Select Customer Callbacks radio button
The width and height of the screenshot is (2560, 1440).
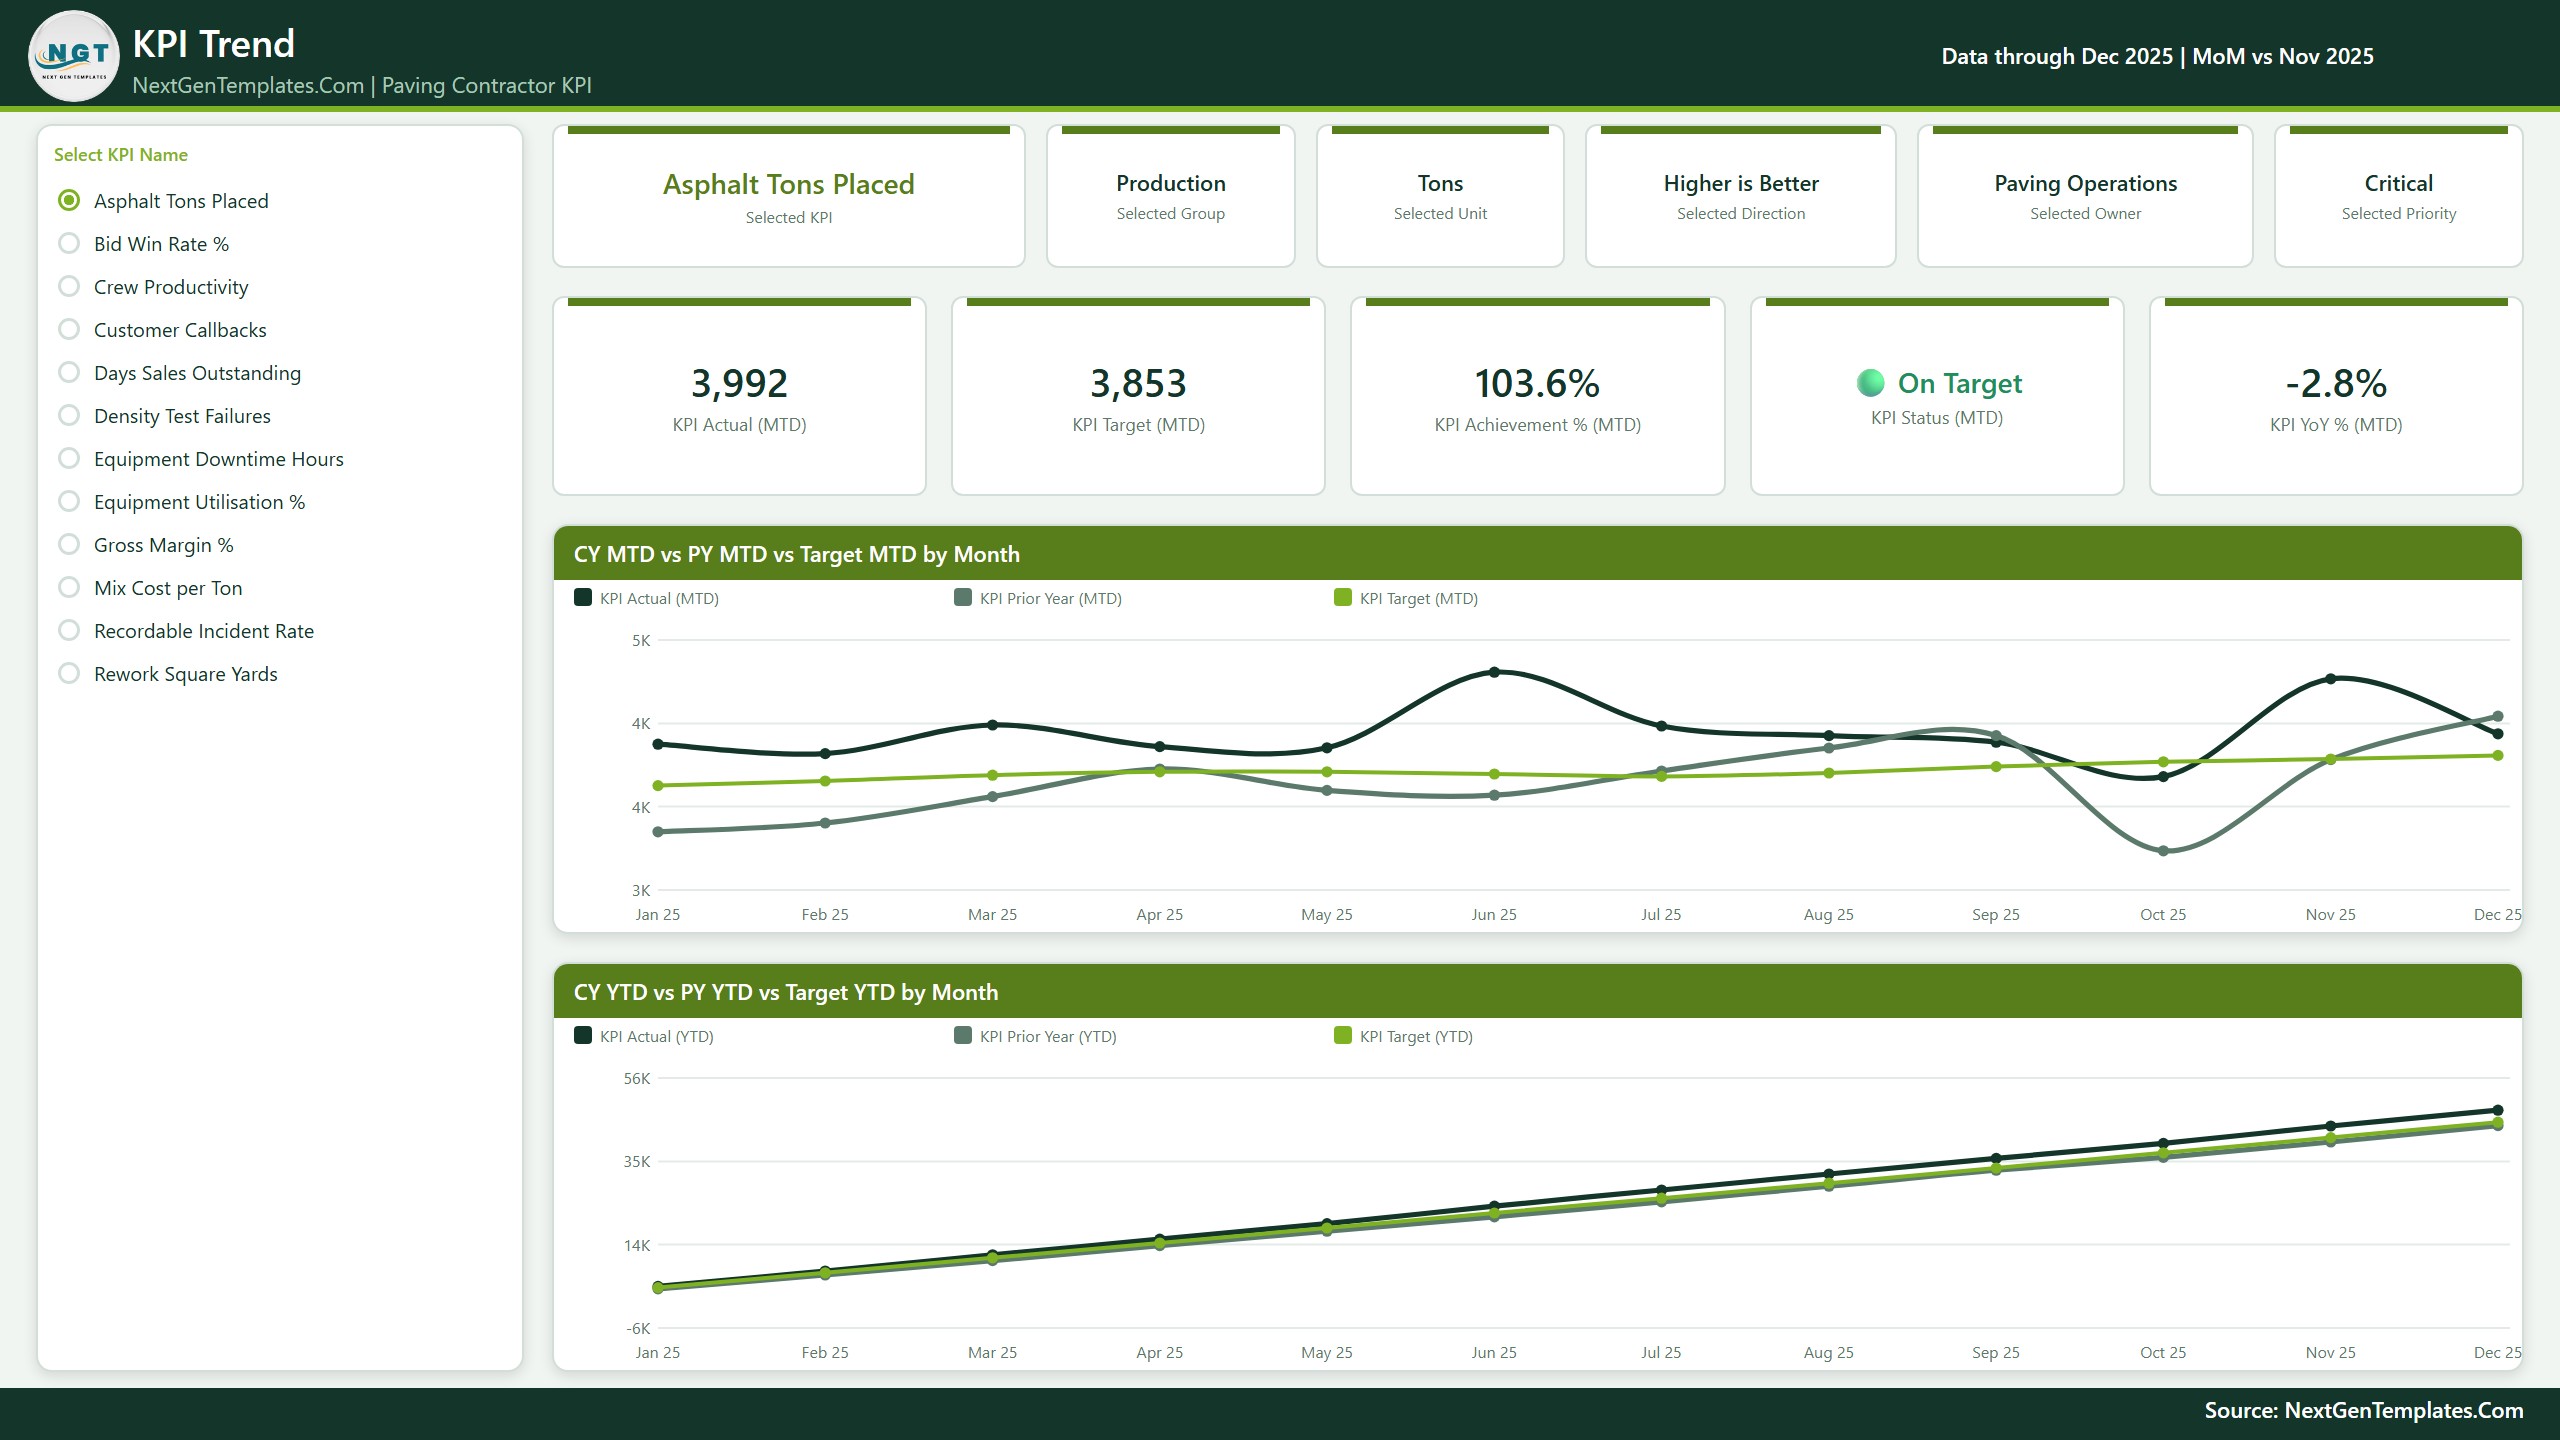69,330
